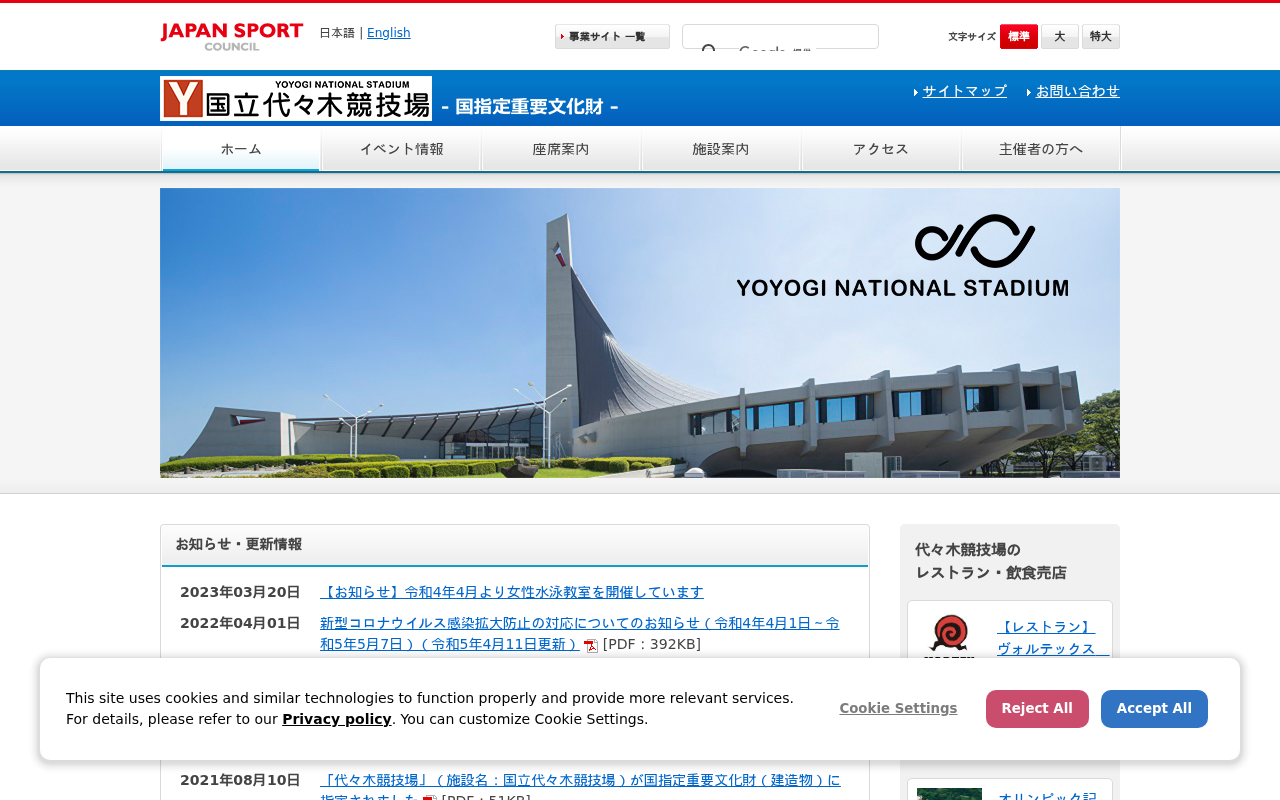
Task: Click the お知らせ・更新情報 heading
Action: coord(239,544)
